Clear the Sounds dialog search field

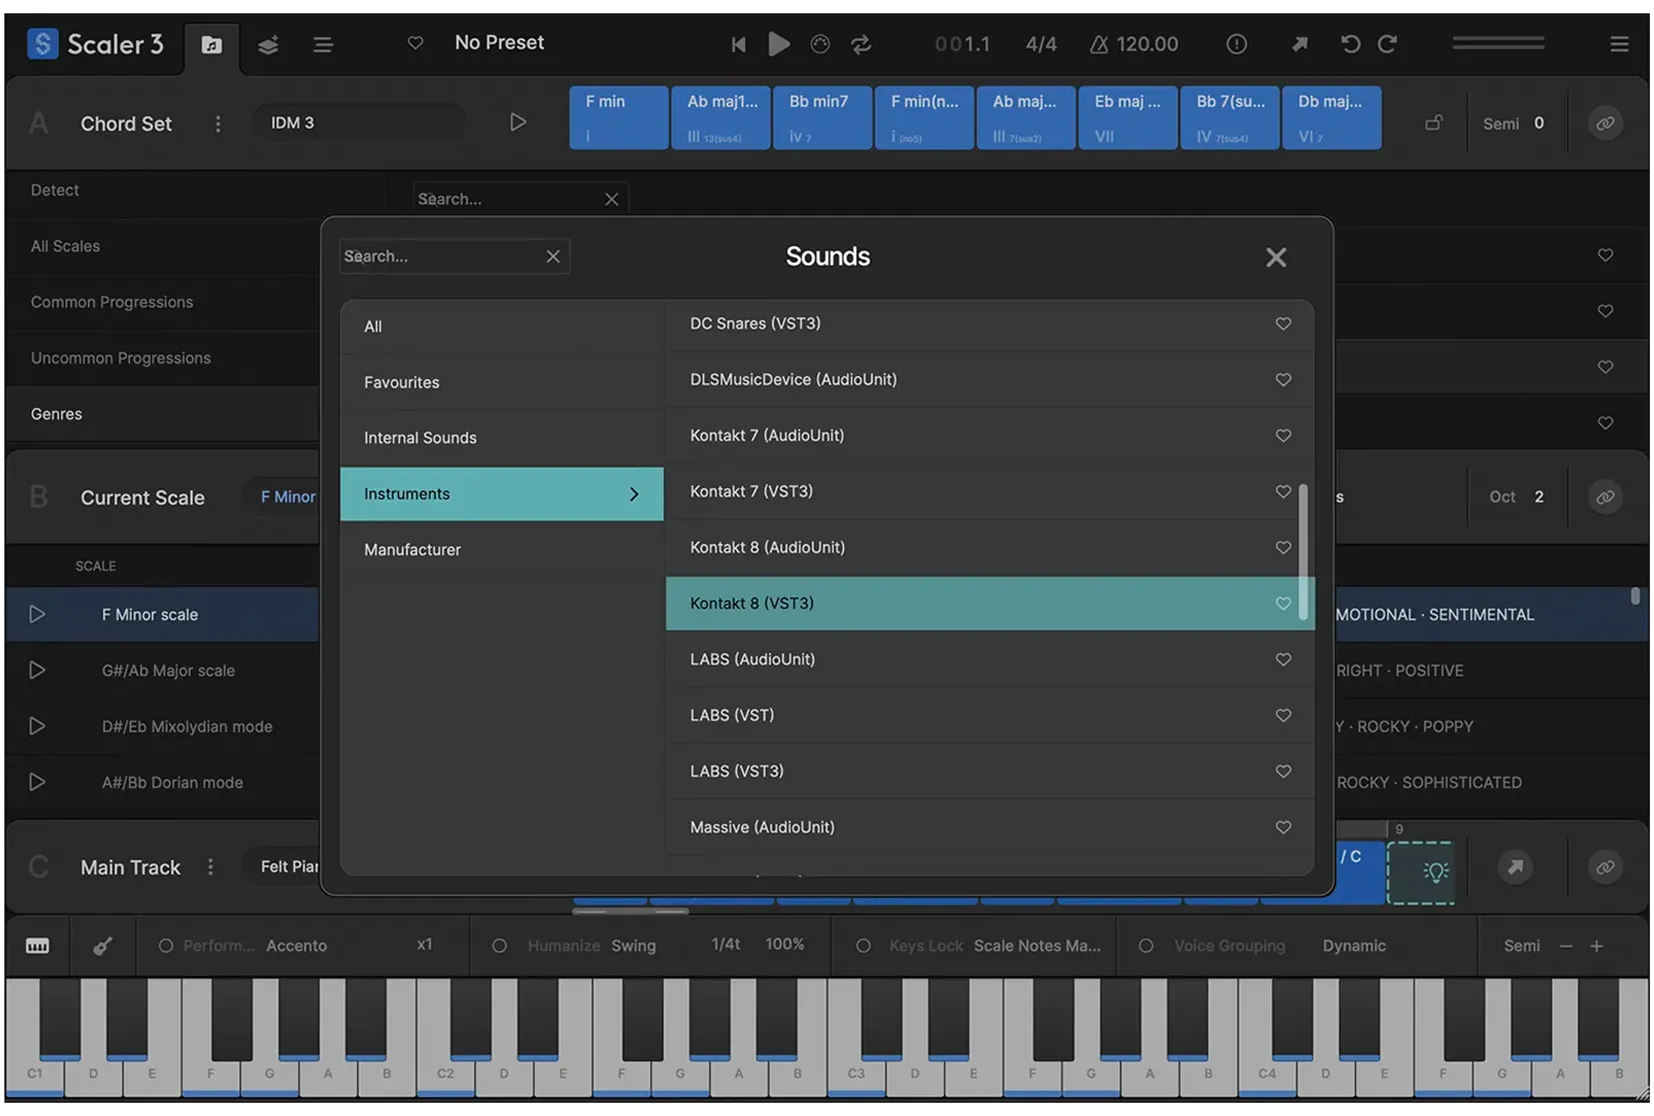[553, 256]
